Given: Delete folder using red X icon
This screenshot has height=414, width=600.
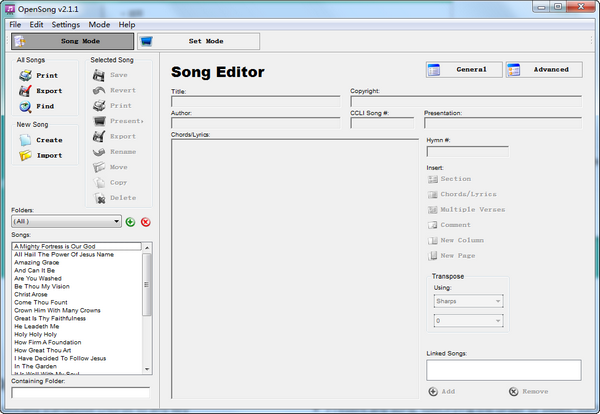Looking at the screenshot, I should pyautogui.click(x=145, y=221).
